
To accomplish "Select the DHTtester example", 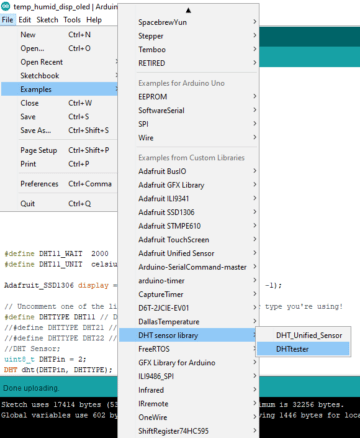I will [x=303, y=349].
